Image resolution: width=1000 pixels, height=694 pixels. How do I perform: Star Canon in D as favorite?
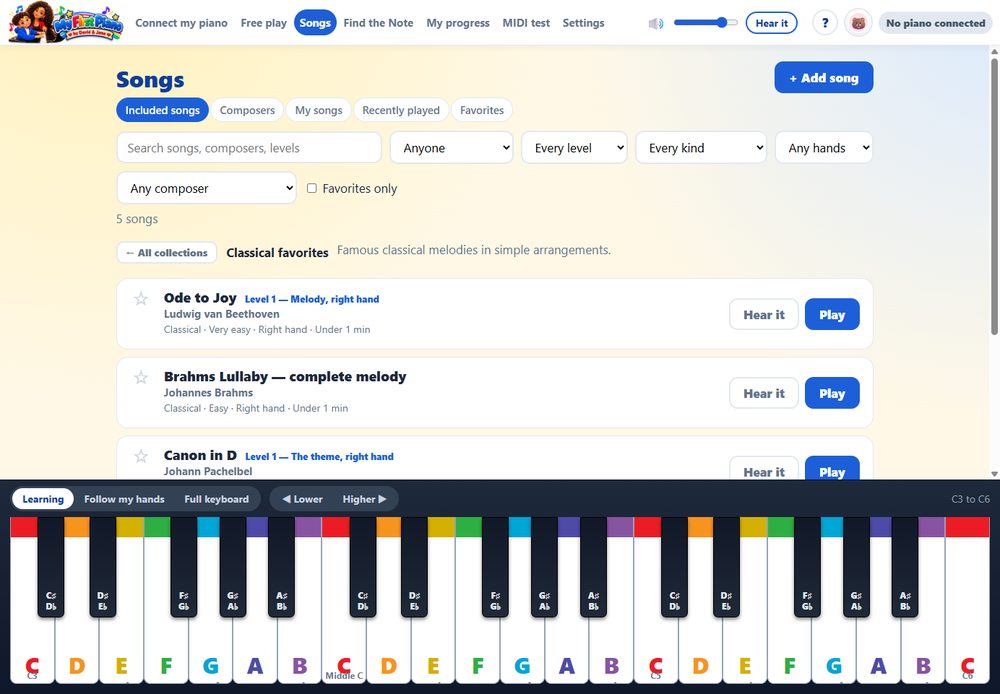(x=141, y=456)
